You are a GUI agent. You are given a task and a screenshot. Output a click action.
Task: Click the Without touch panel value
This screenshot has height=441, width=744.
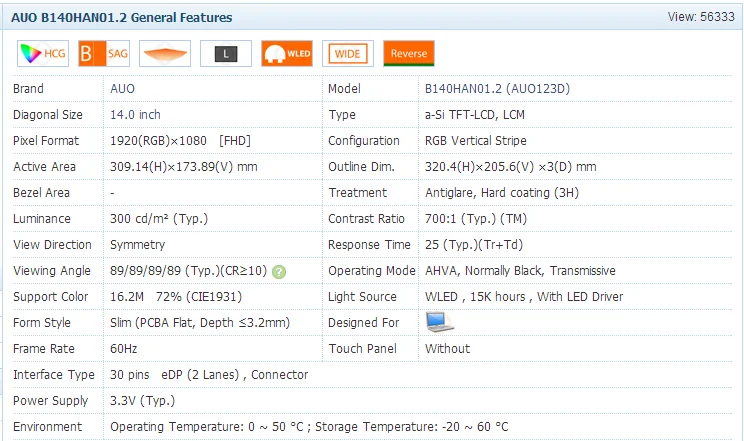[447, 349]
